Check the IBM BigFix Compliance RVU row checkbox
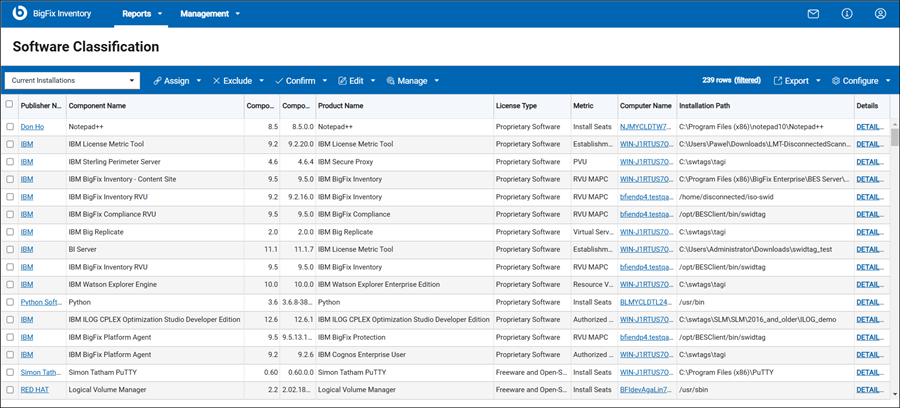Viewport: 900px width, 408px height. (x=9, y=215)
